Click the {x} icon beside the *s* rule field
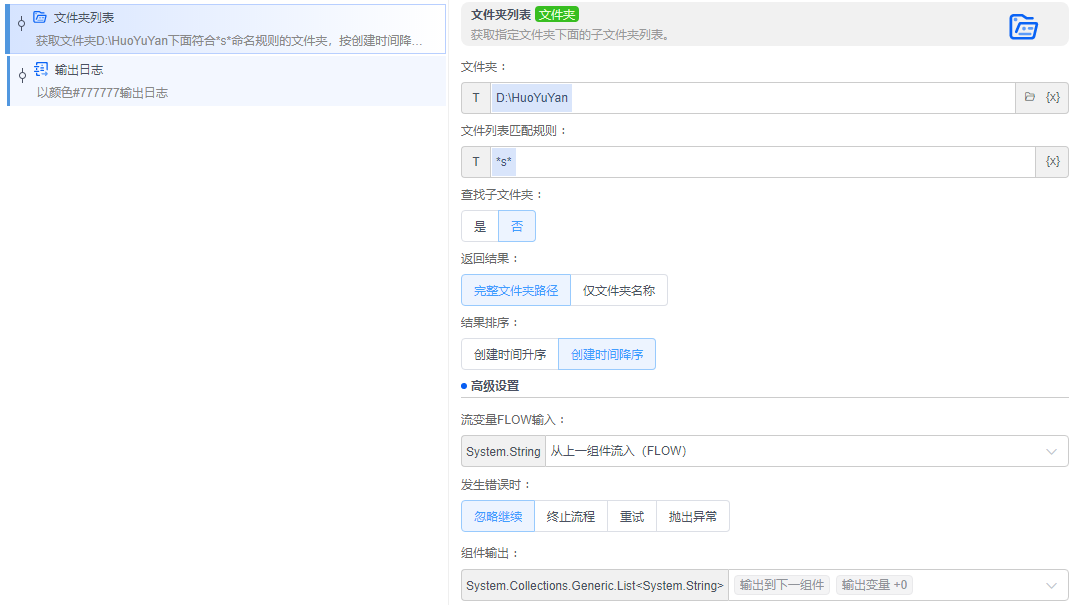Screen dimensions: 1073x605 (x=1051, y=161)
